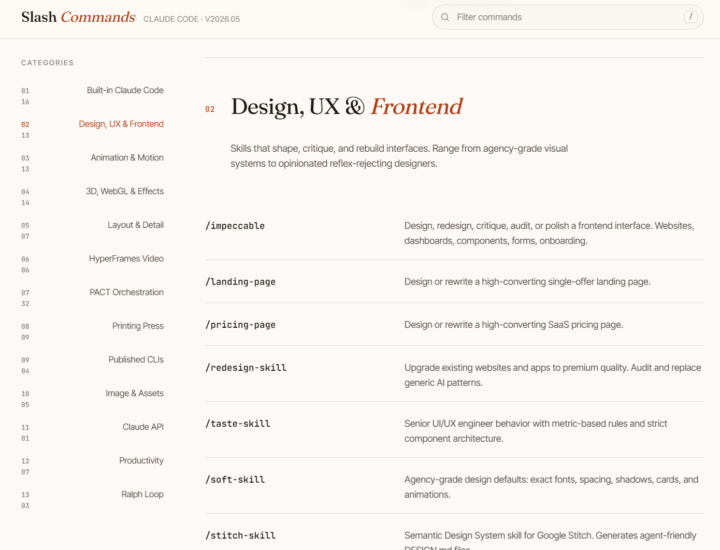Viewport: 720px width, 550px height.
Task: Jump to Layout & Detail category
Action: click(92, 230)
